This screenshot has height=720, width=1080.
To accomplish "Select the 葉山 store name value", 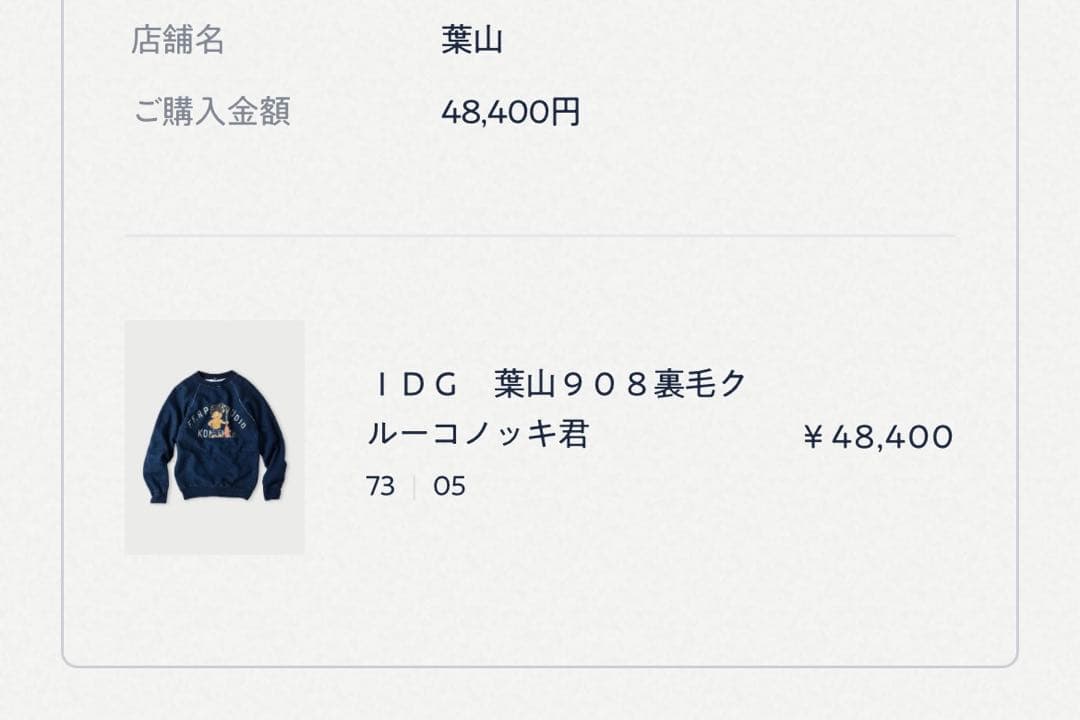I will (x=471, y=41).
